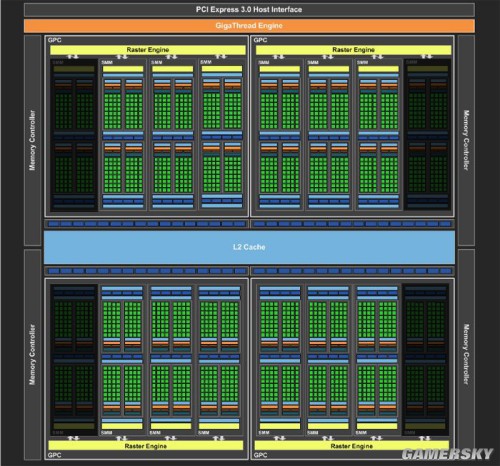
Task: Select the top-left Raster Engine bar
Action: click(148, 50)
